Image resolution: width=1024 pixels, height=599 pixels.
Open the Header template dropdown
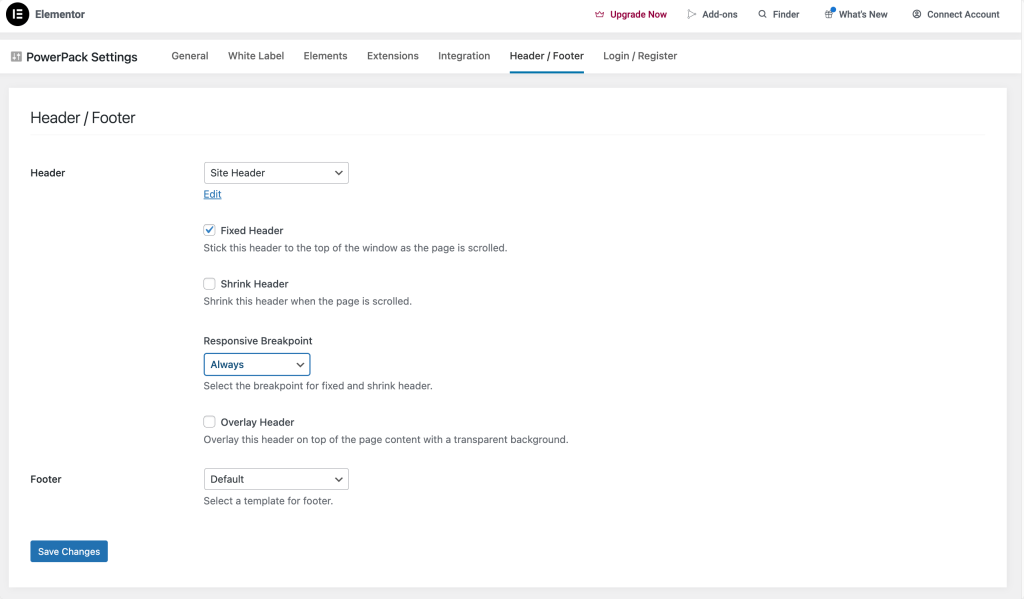coord(276,173)
